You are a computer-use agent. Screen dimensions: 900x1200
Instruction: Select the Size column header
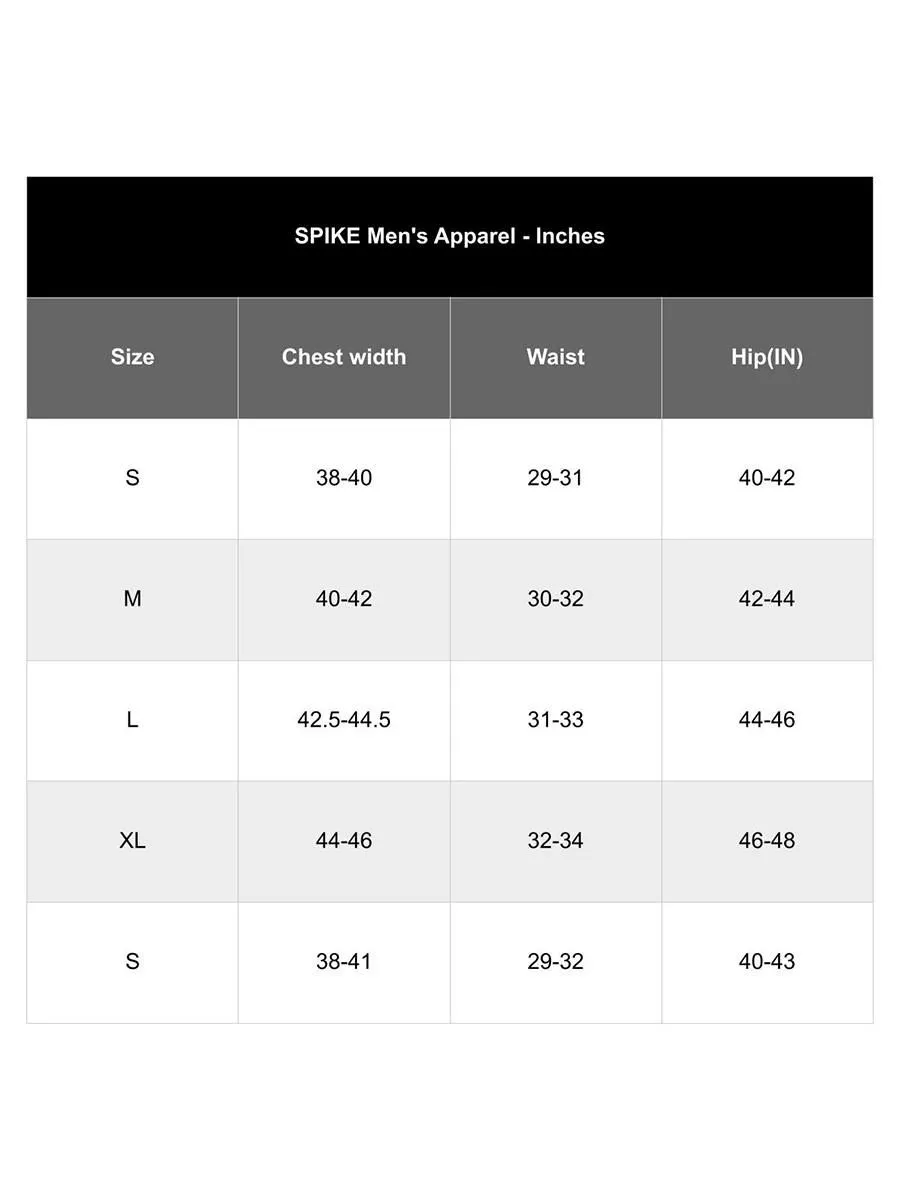(132, 357)
